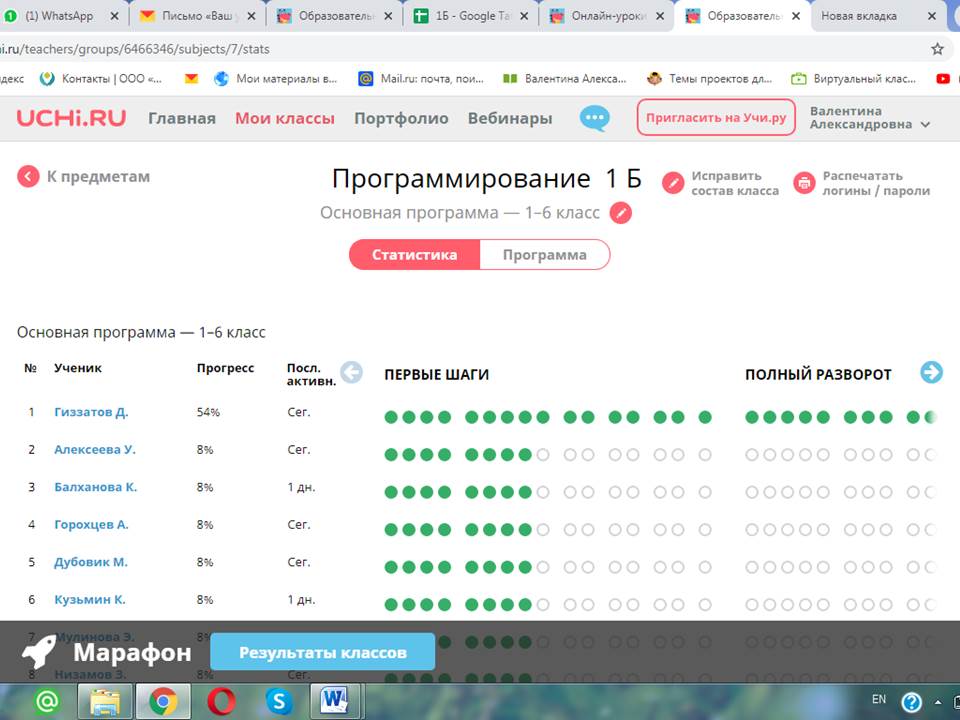Open the Skype icon in the taskbar

[279, 701]
